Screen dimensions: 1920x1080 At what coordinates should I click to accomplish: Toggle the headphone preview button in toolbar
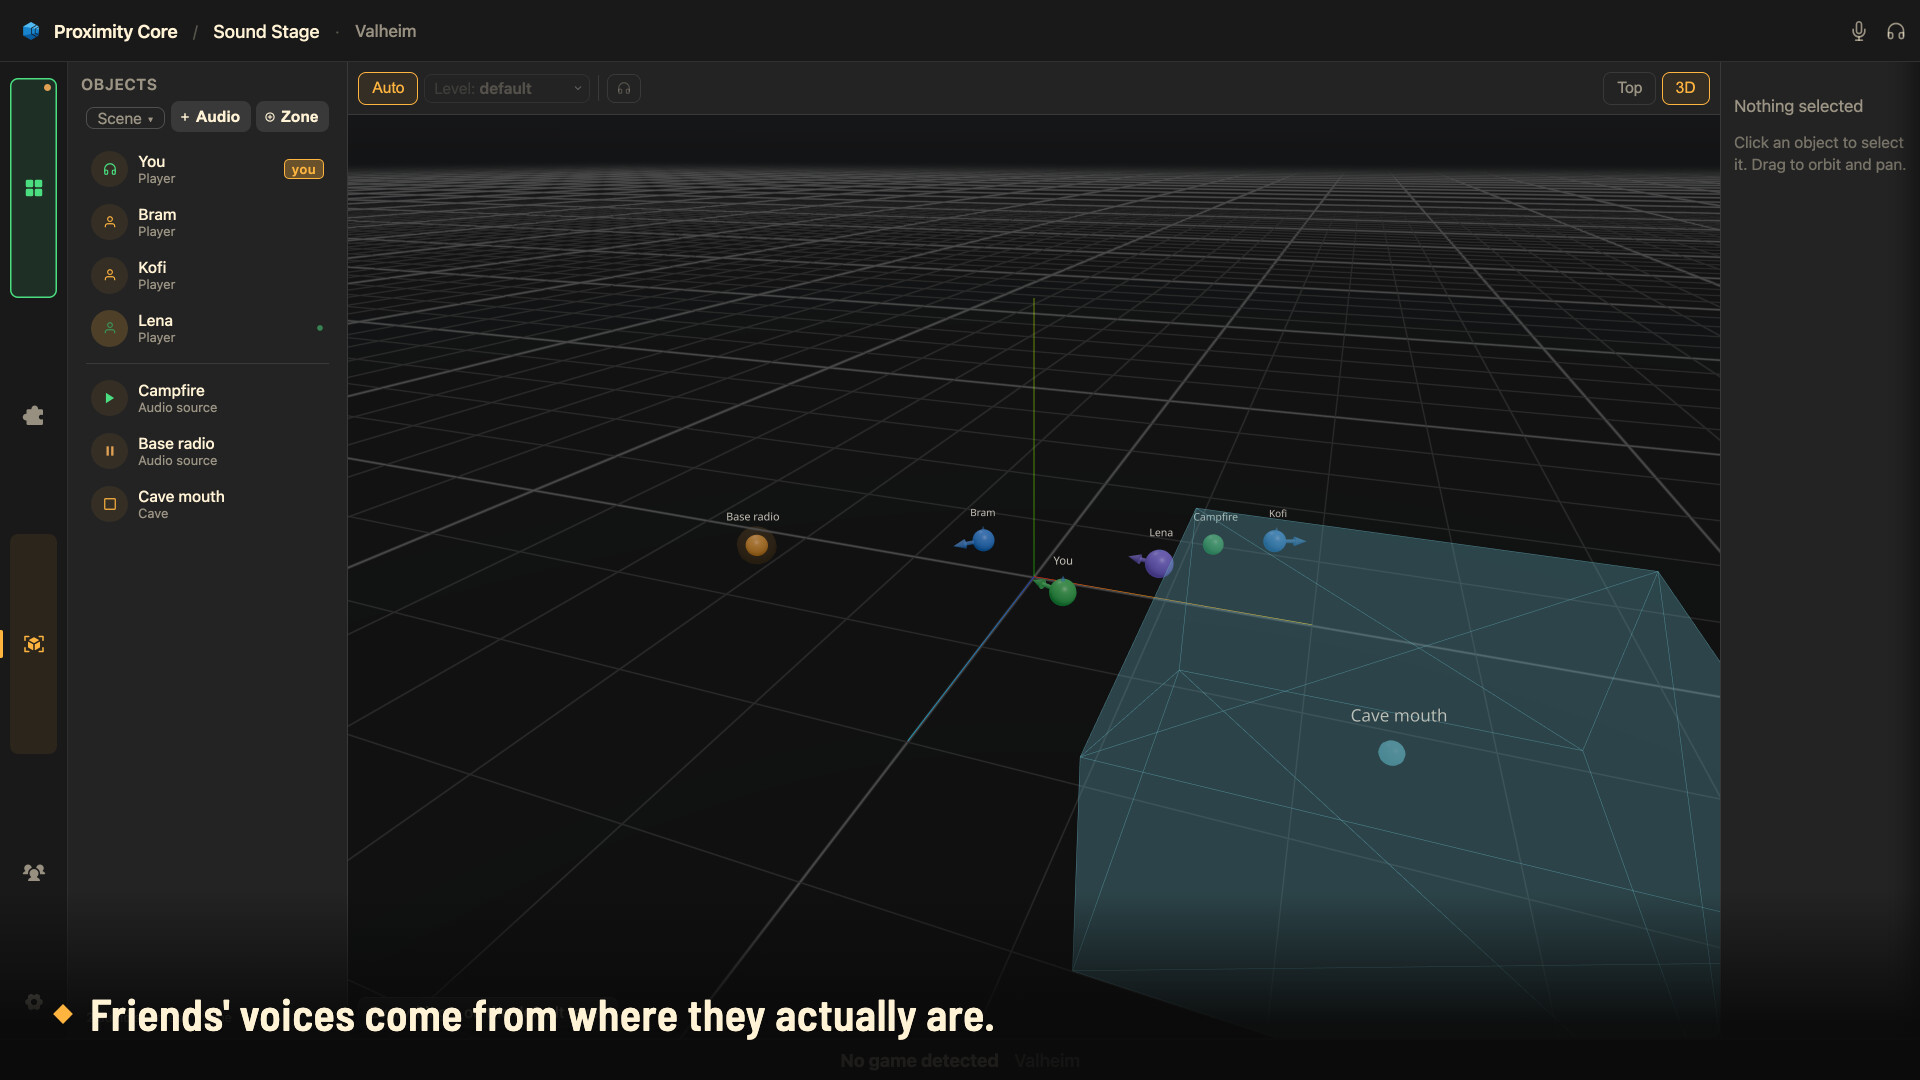[624, 88]
